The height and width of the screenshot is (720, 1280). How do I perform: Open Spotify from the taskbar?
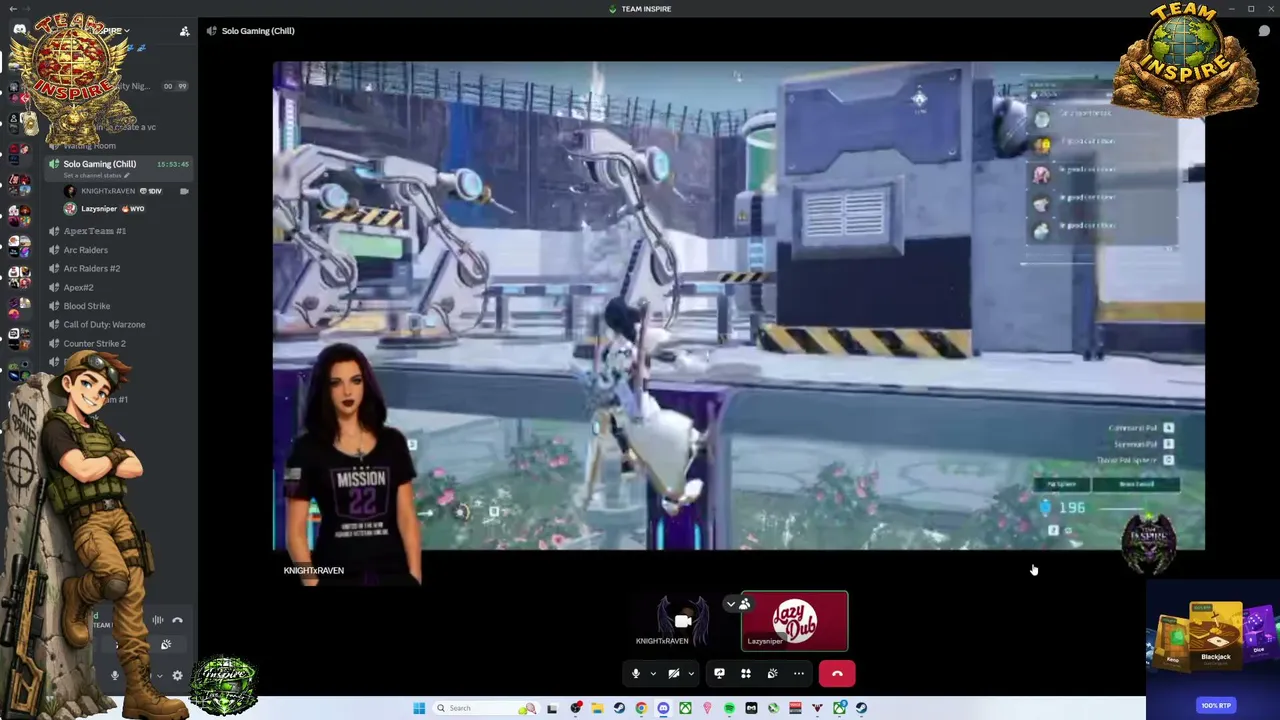coord(729,708)
